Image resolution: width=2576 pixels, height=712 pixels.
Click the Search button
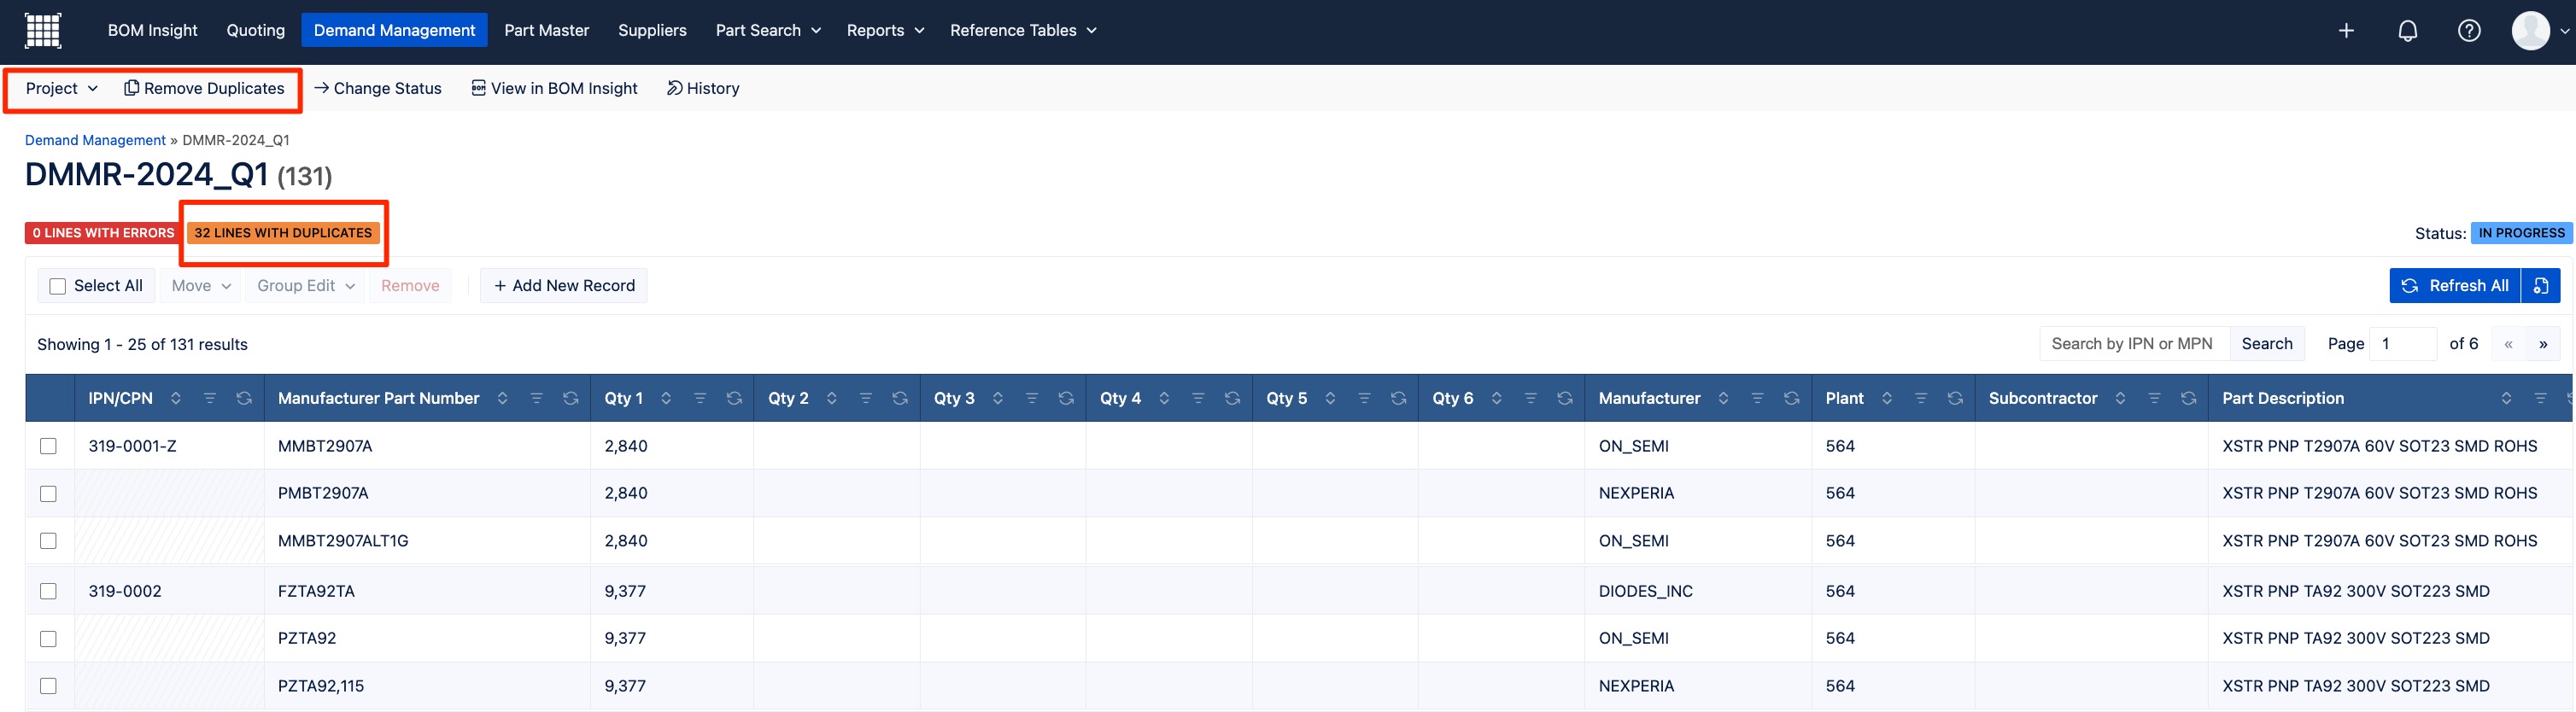[x=2267, y=344]
